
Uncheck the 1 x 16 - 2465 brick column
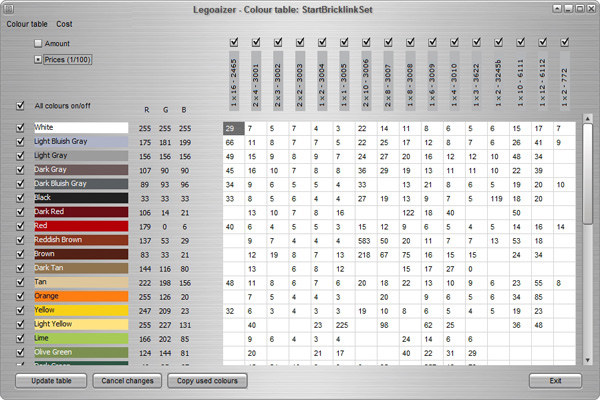[234, 42]
